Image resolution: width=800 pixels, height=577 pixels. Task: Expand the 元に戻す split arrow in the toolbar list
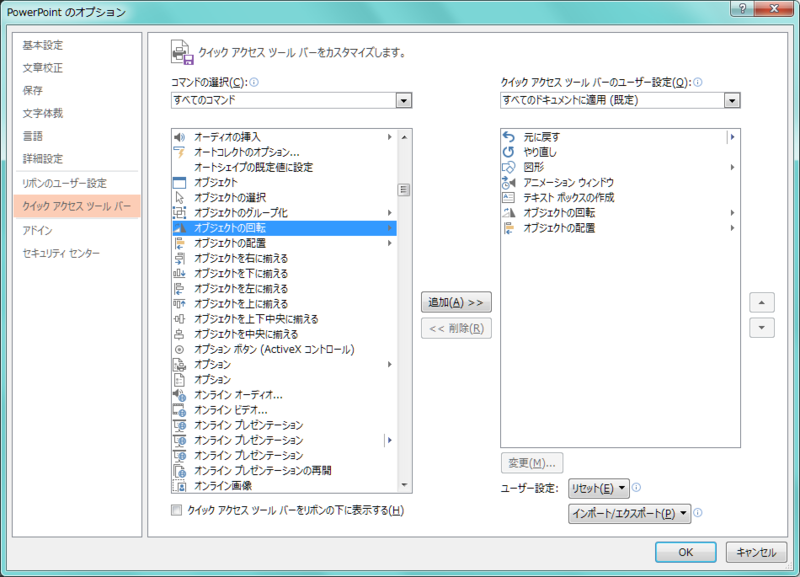click(x=732, y=137)
